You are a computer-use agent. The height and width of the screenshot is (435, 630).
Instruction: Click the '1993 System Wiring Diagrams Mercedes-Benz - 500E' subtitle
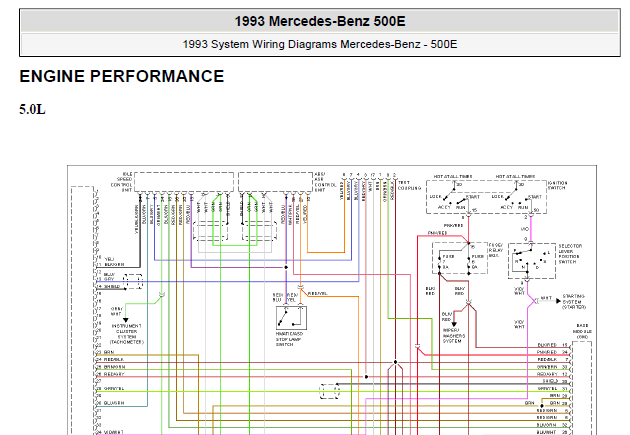tap(320, 44)
